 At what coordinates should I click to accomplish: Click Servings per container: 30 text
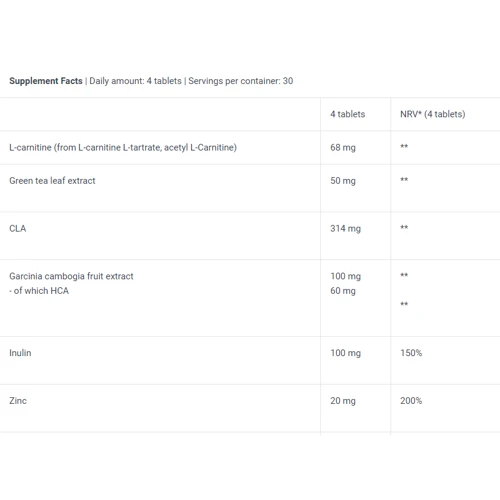click(x=241, y=81)
